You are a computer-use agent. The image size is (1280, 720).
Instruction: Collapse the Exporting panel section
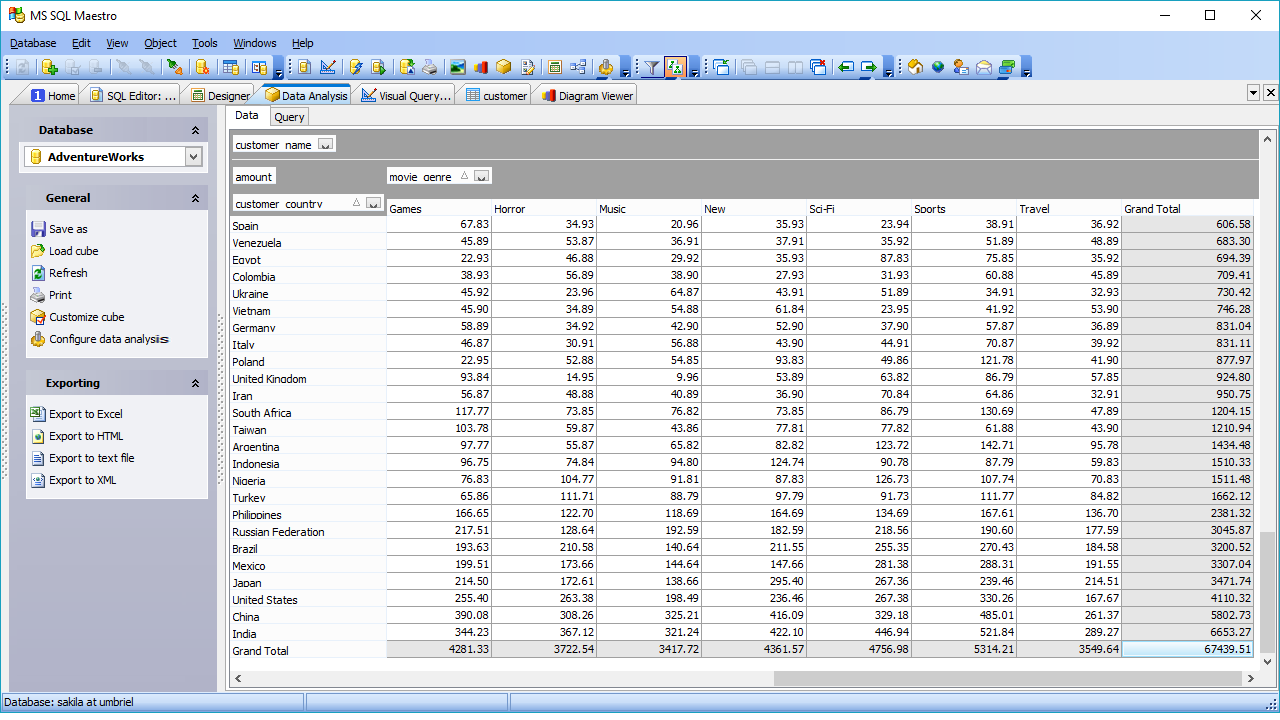tap(195, 383)
